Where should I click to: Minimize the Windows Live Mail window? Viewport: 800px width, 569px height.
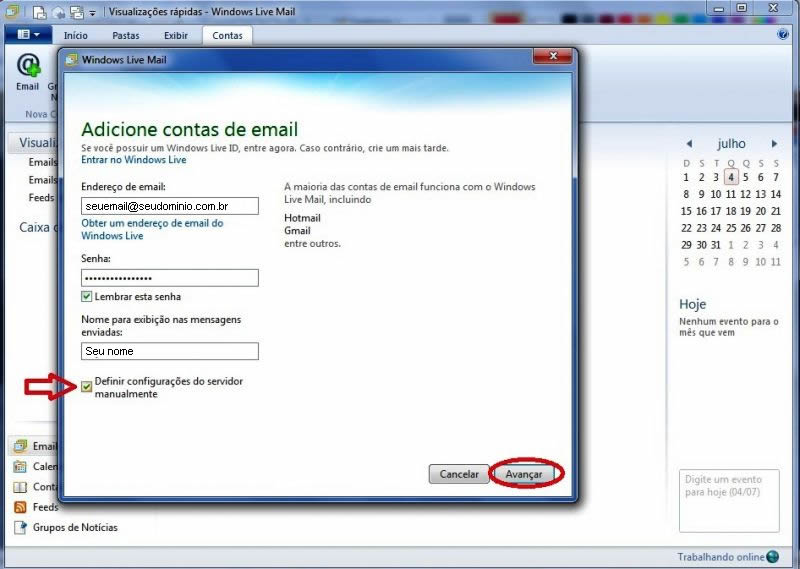coord(718,9)
